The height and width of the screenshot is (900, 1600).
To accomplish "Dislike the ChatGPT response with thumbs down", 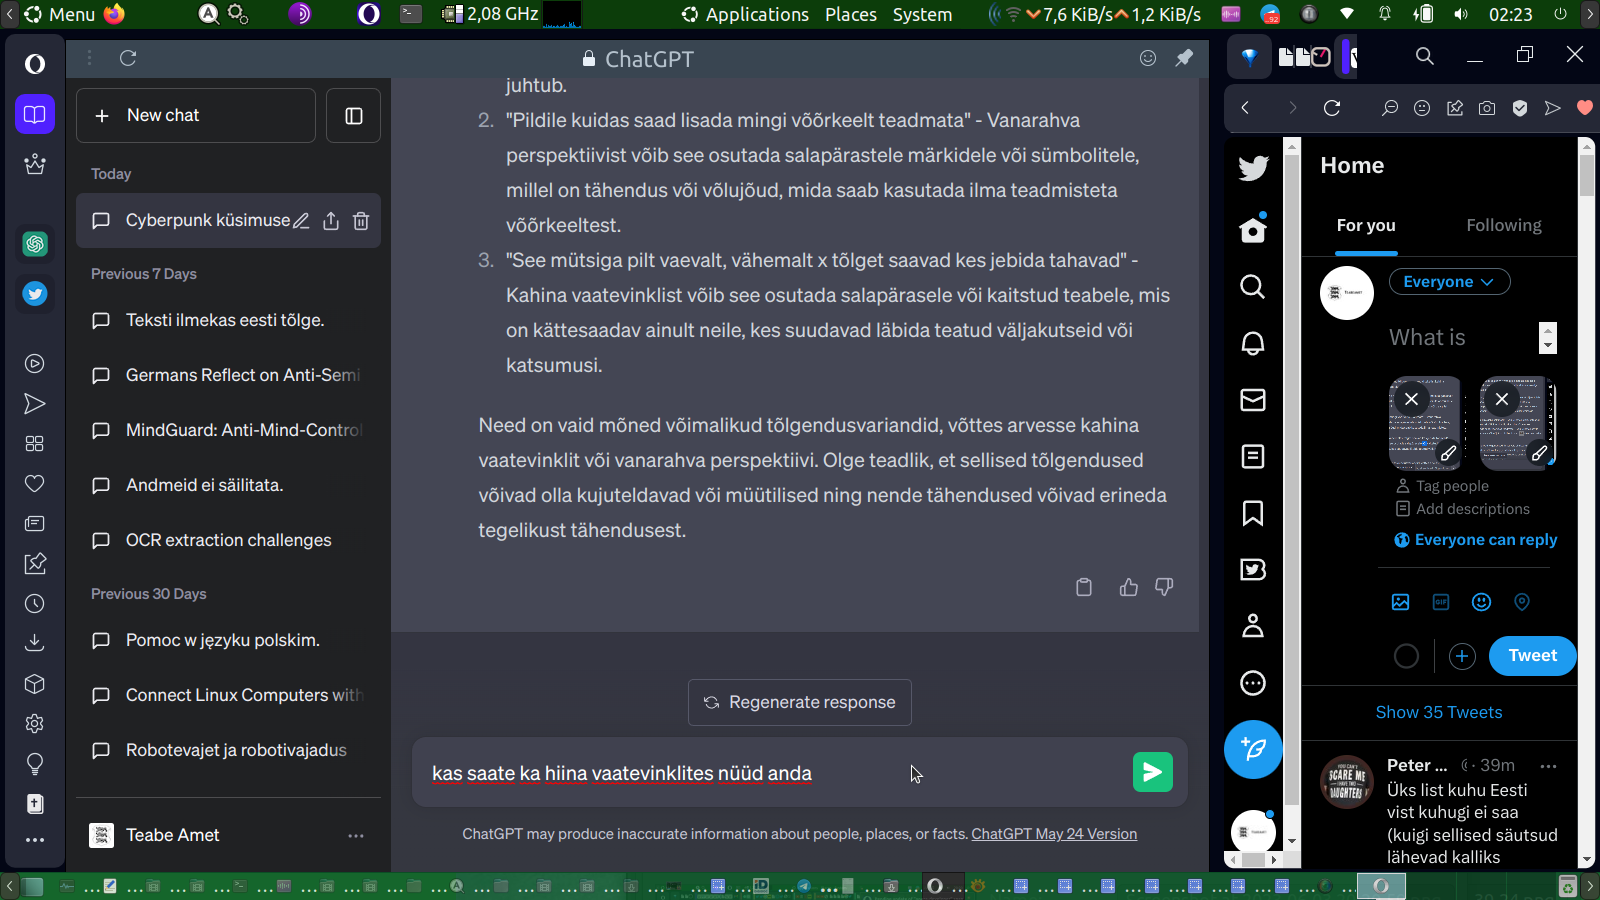I will 1164,587.
